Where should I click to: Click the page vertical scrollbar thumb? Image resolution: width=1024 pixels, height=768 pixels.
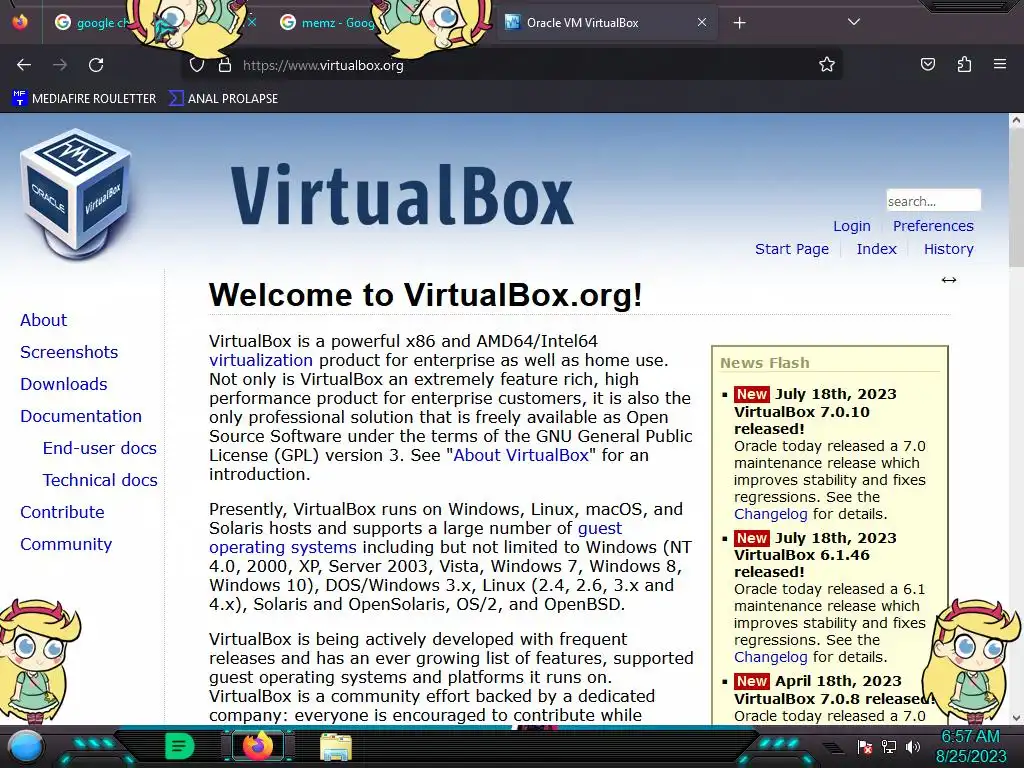[x=1016, y=196]
